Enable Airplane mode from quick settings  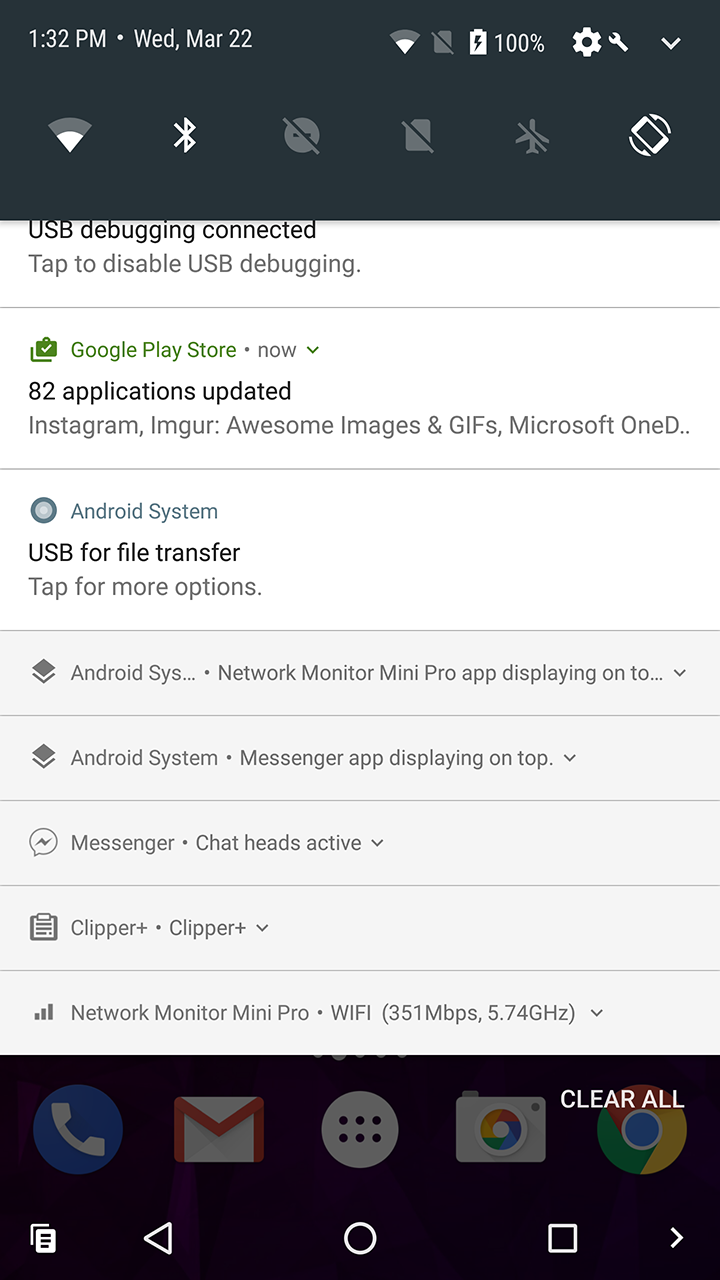point(533,133)
